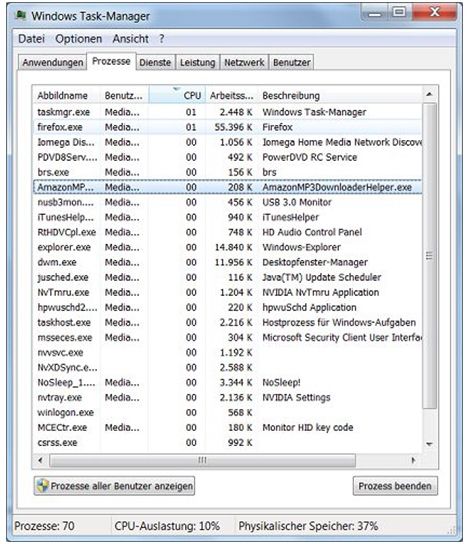The width and height of the screenshot is (469, 544).
Task: Maximize the Task-Manager window
Action: (399, 13)
